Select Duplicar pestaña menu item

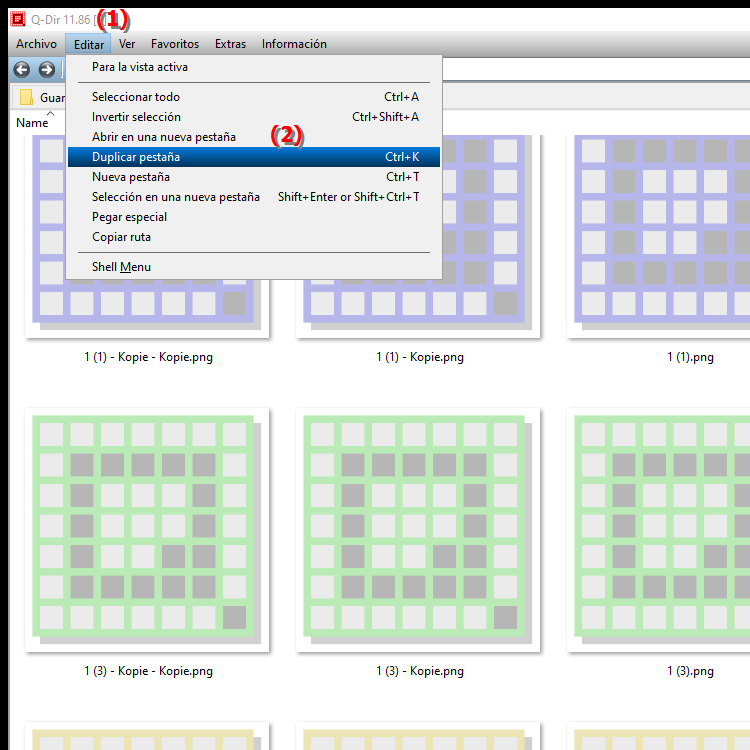(254, 157)
